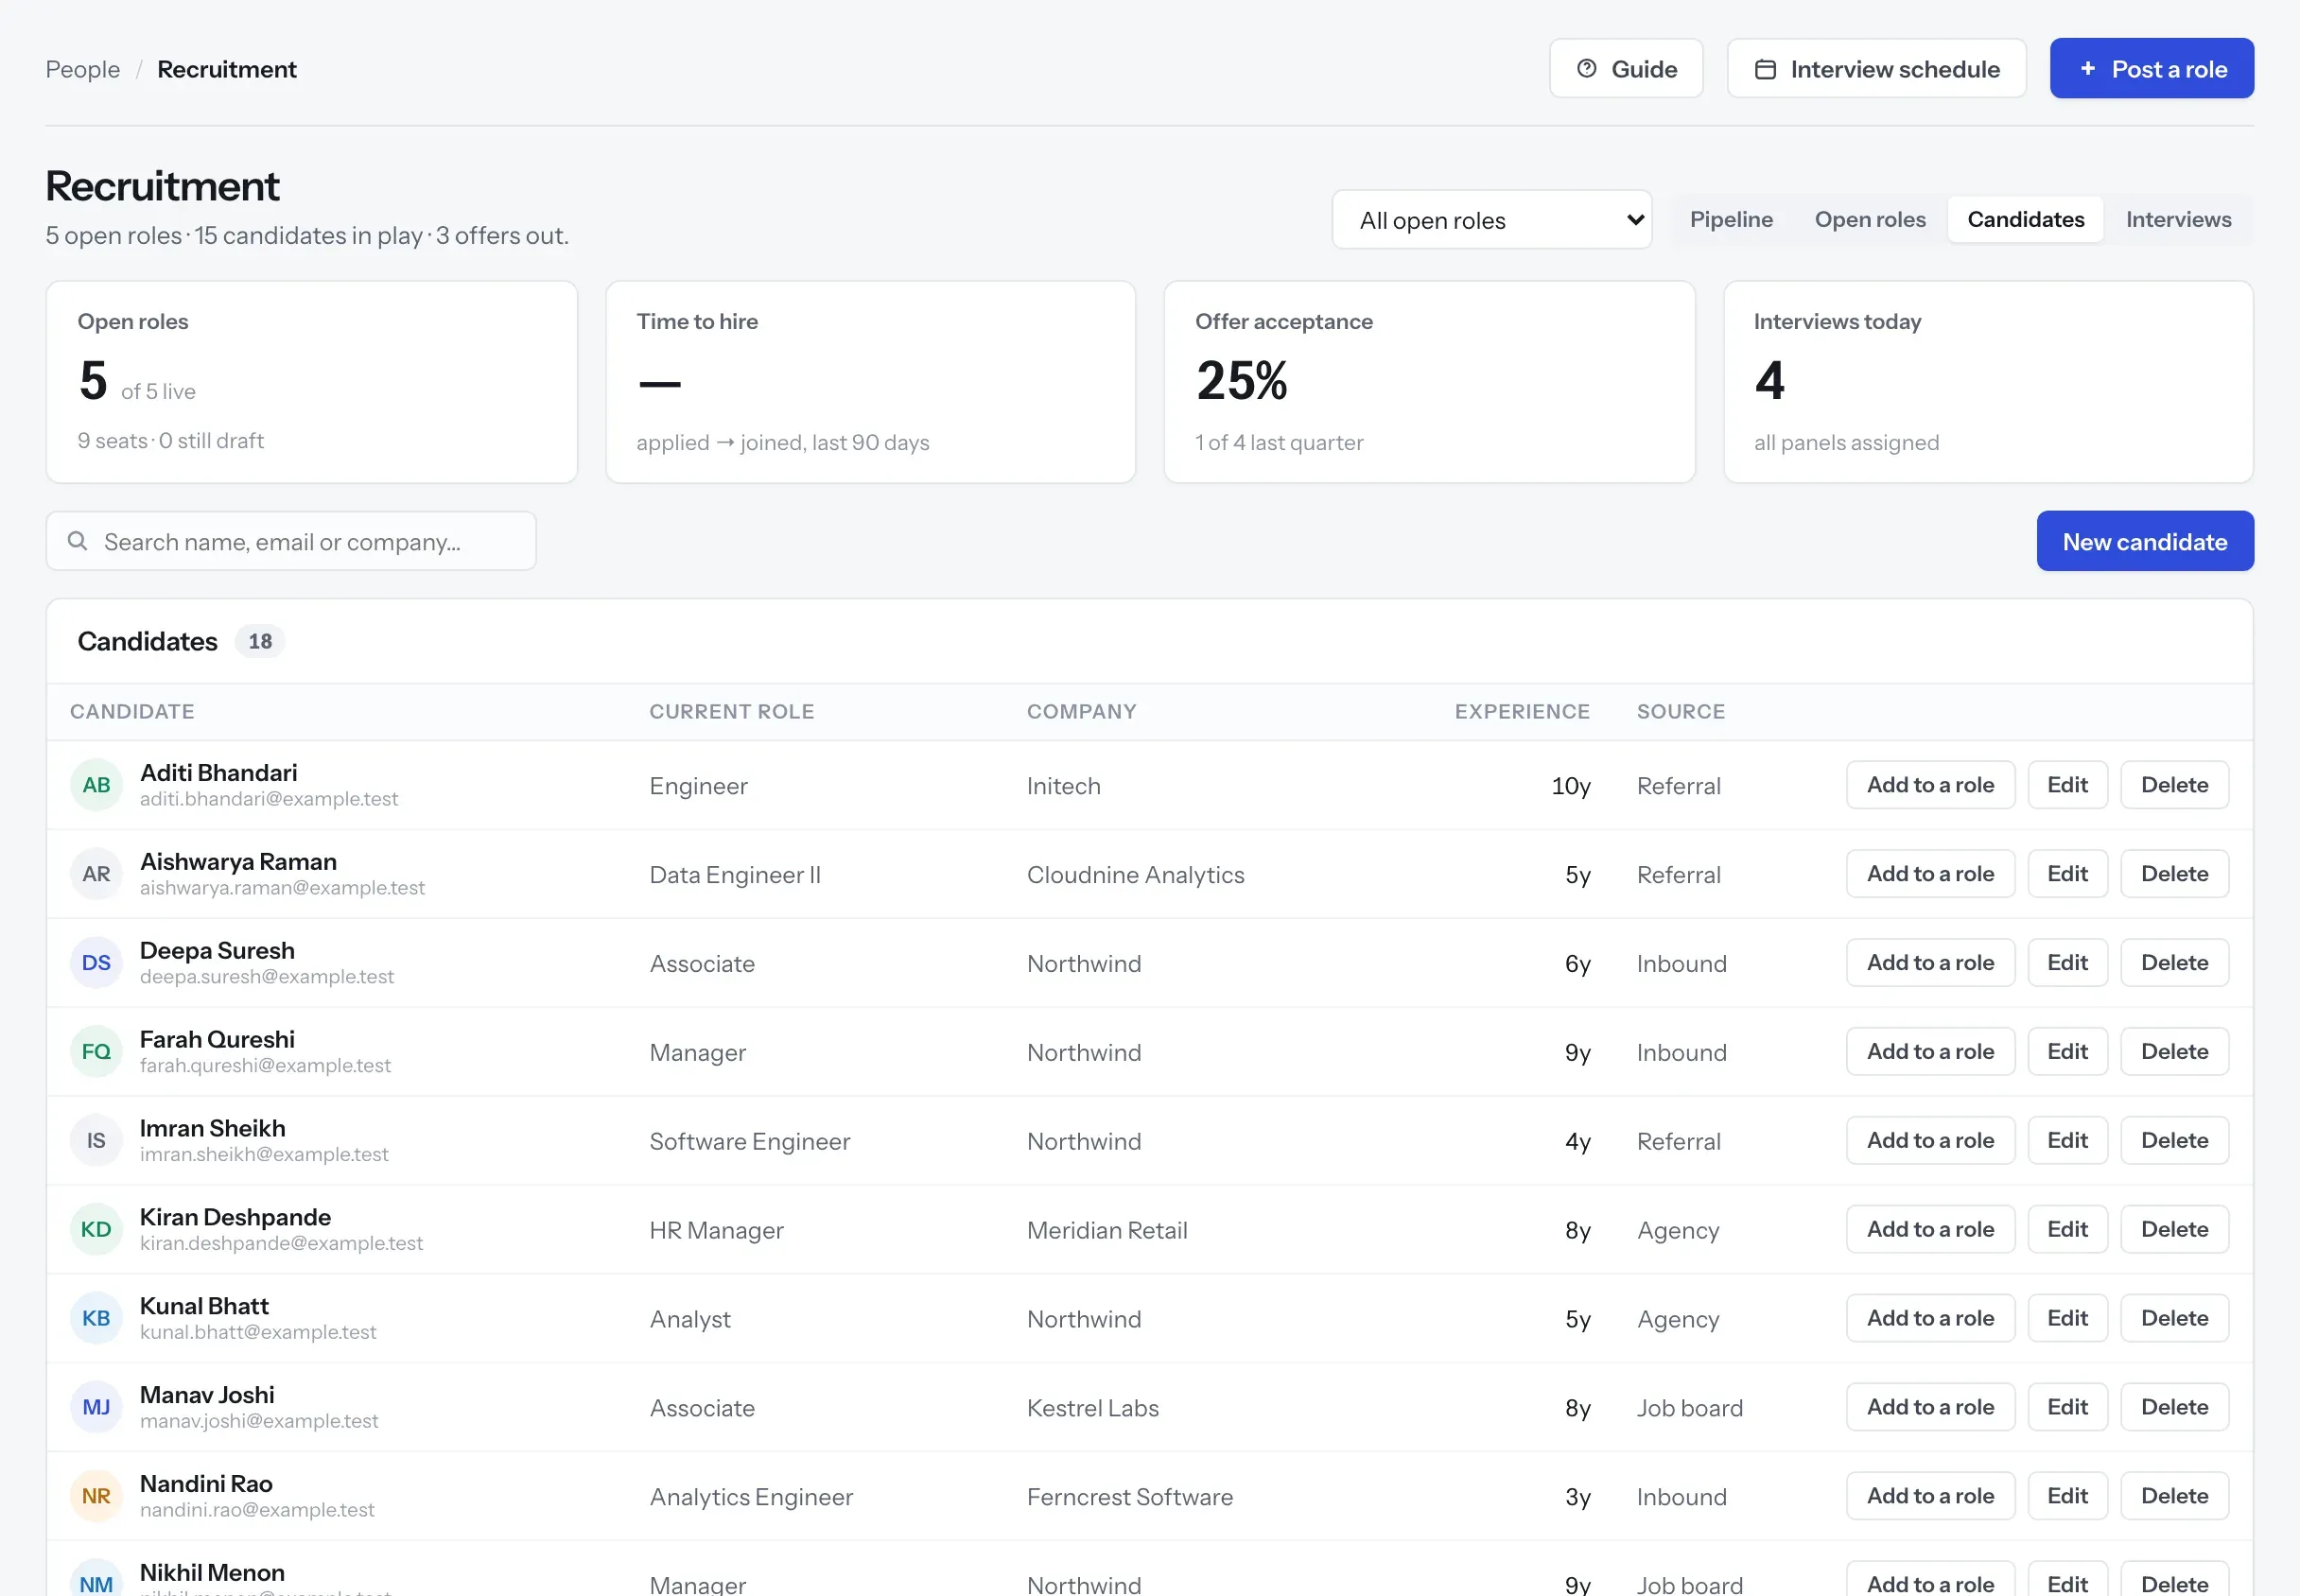This screenshot has height=1596, width=2300.
Task: Open the All open roles dropdown
Action: pos(1491,220)
